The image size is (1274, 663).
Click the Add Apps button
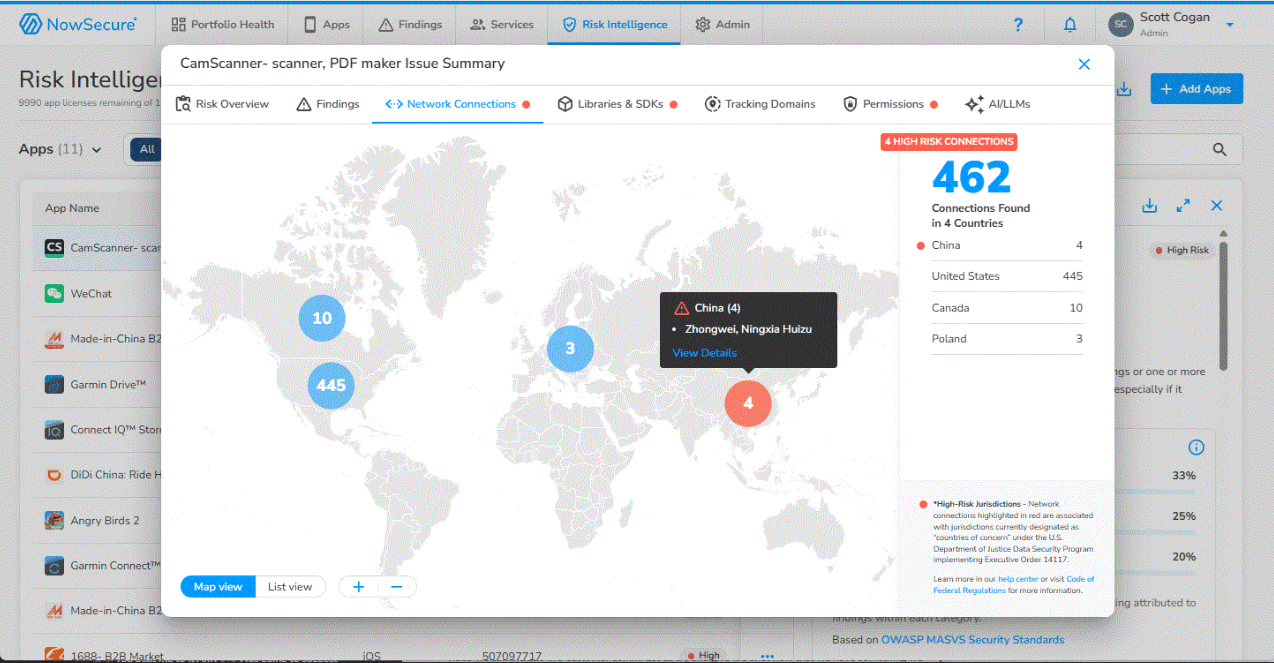(1196, 89)
